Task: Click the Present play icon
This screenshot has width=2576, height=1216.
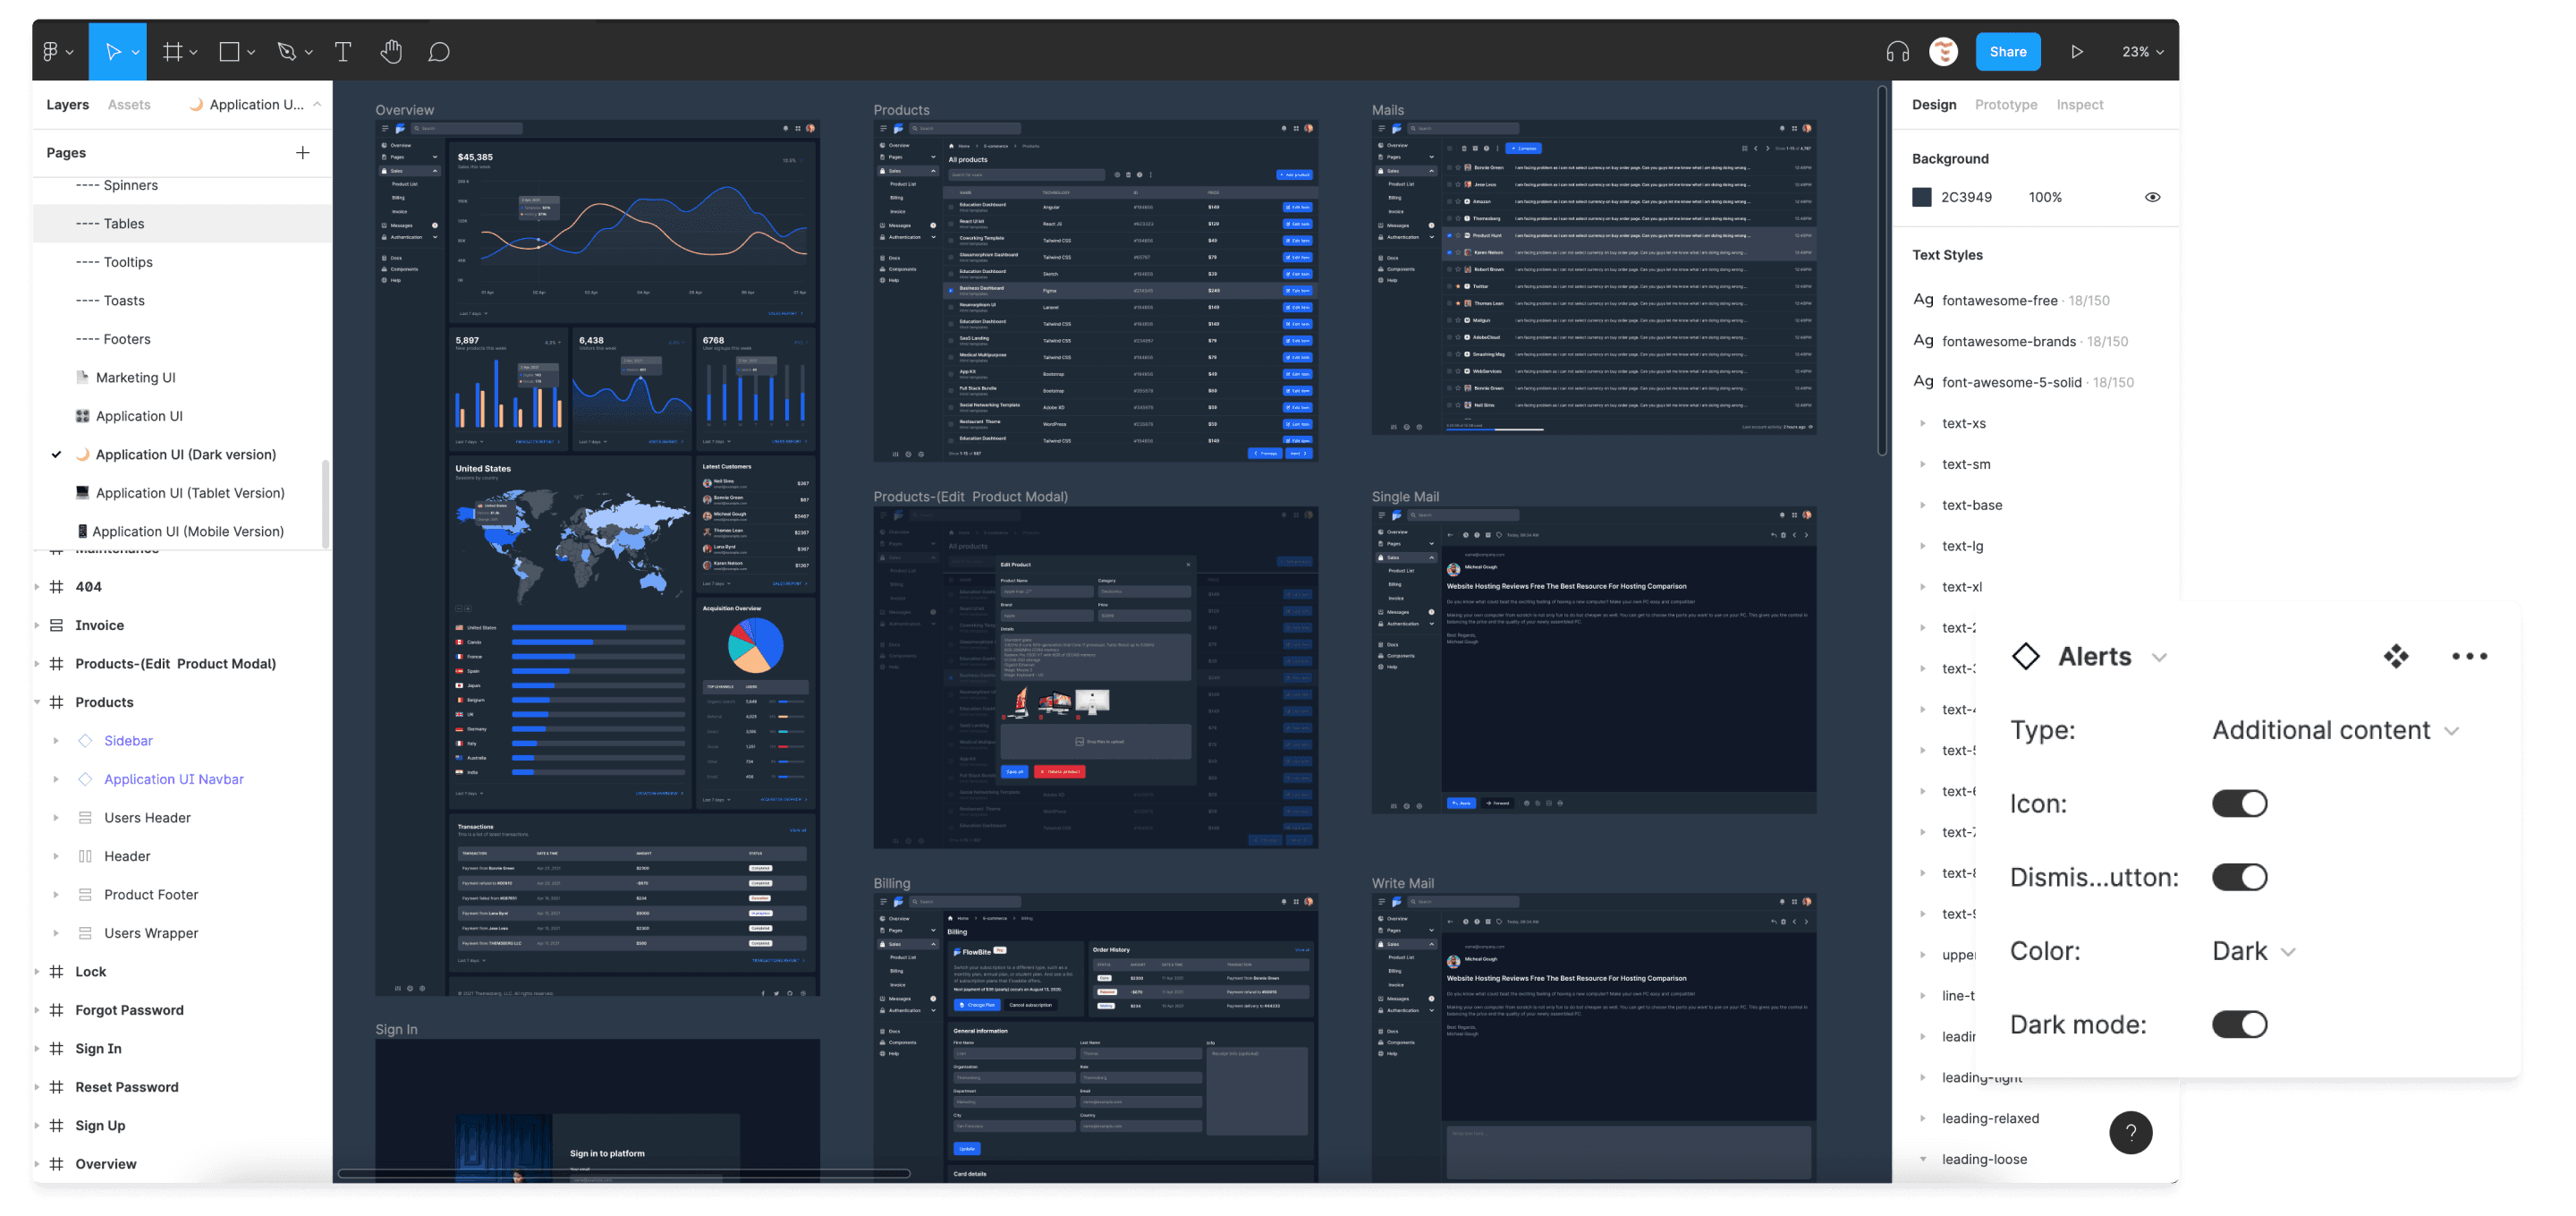Action: point(2077,52)
